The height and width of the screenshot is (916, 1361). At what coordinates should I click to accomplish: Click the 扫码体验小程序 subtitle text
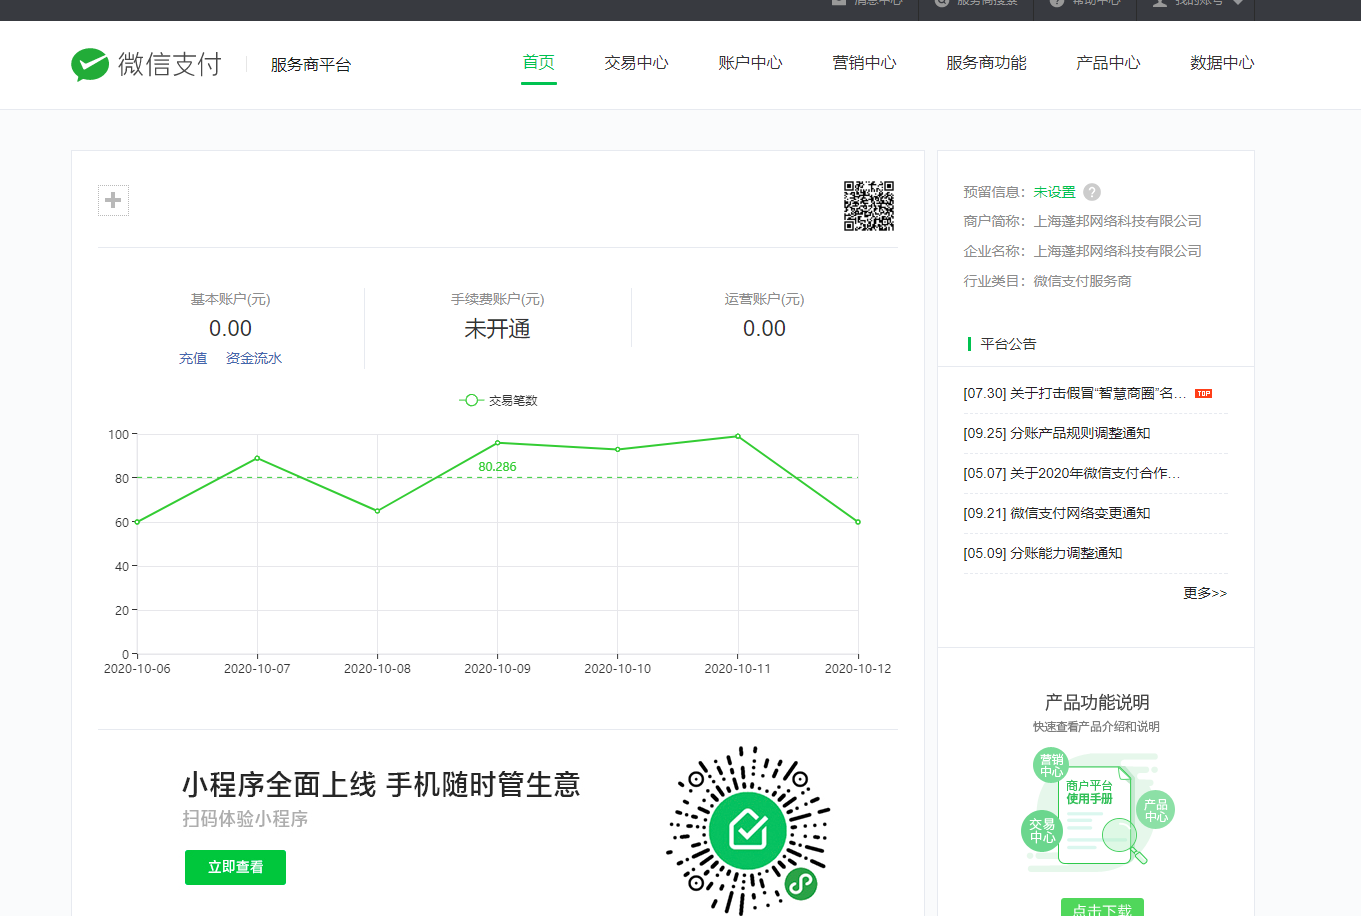click(245, 819)
